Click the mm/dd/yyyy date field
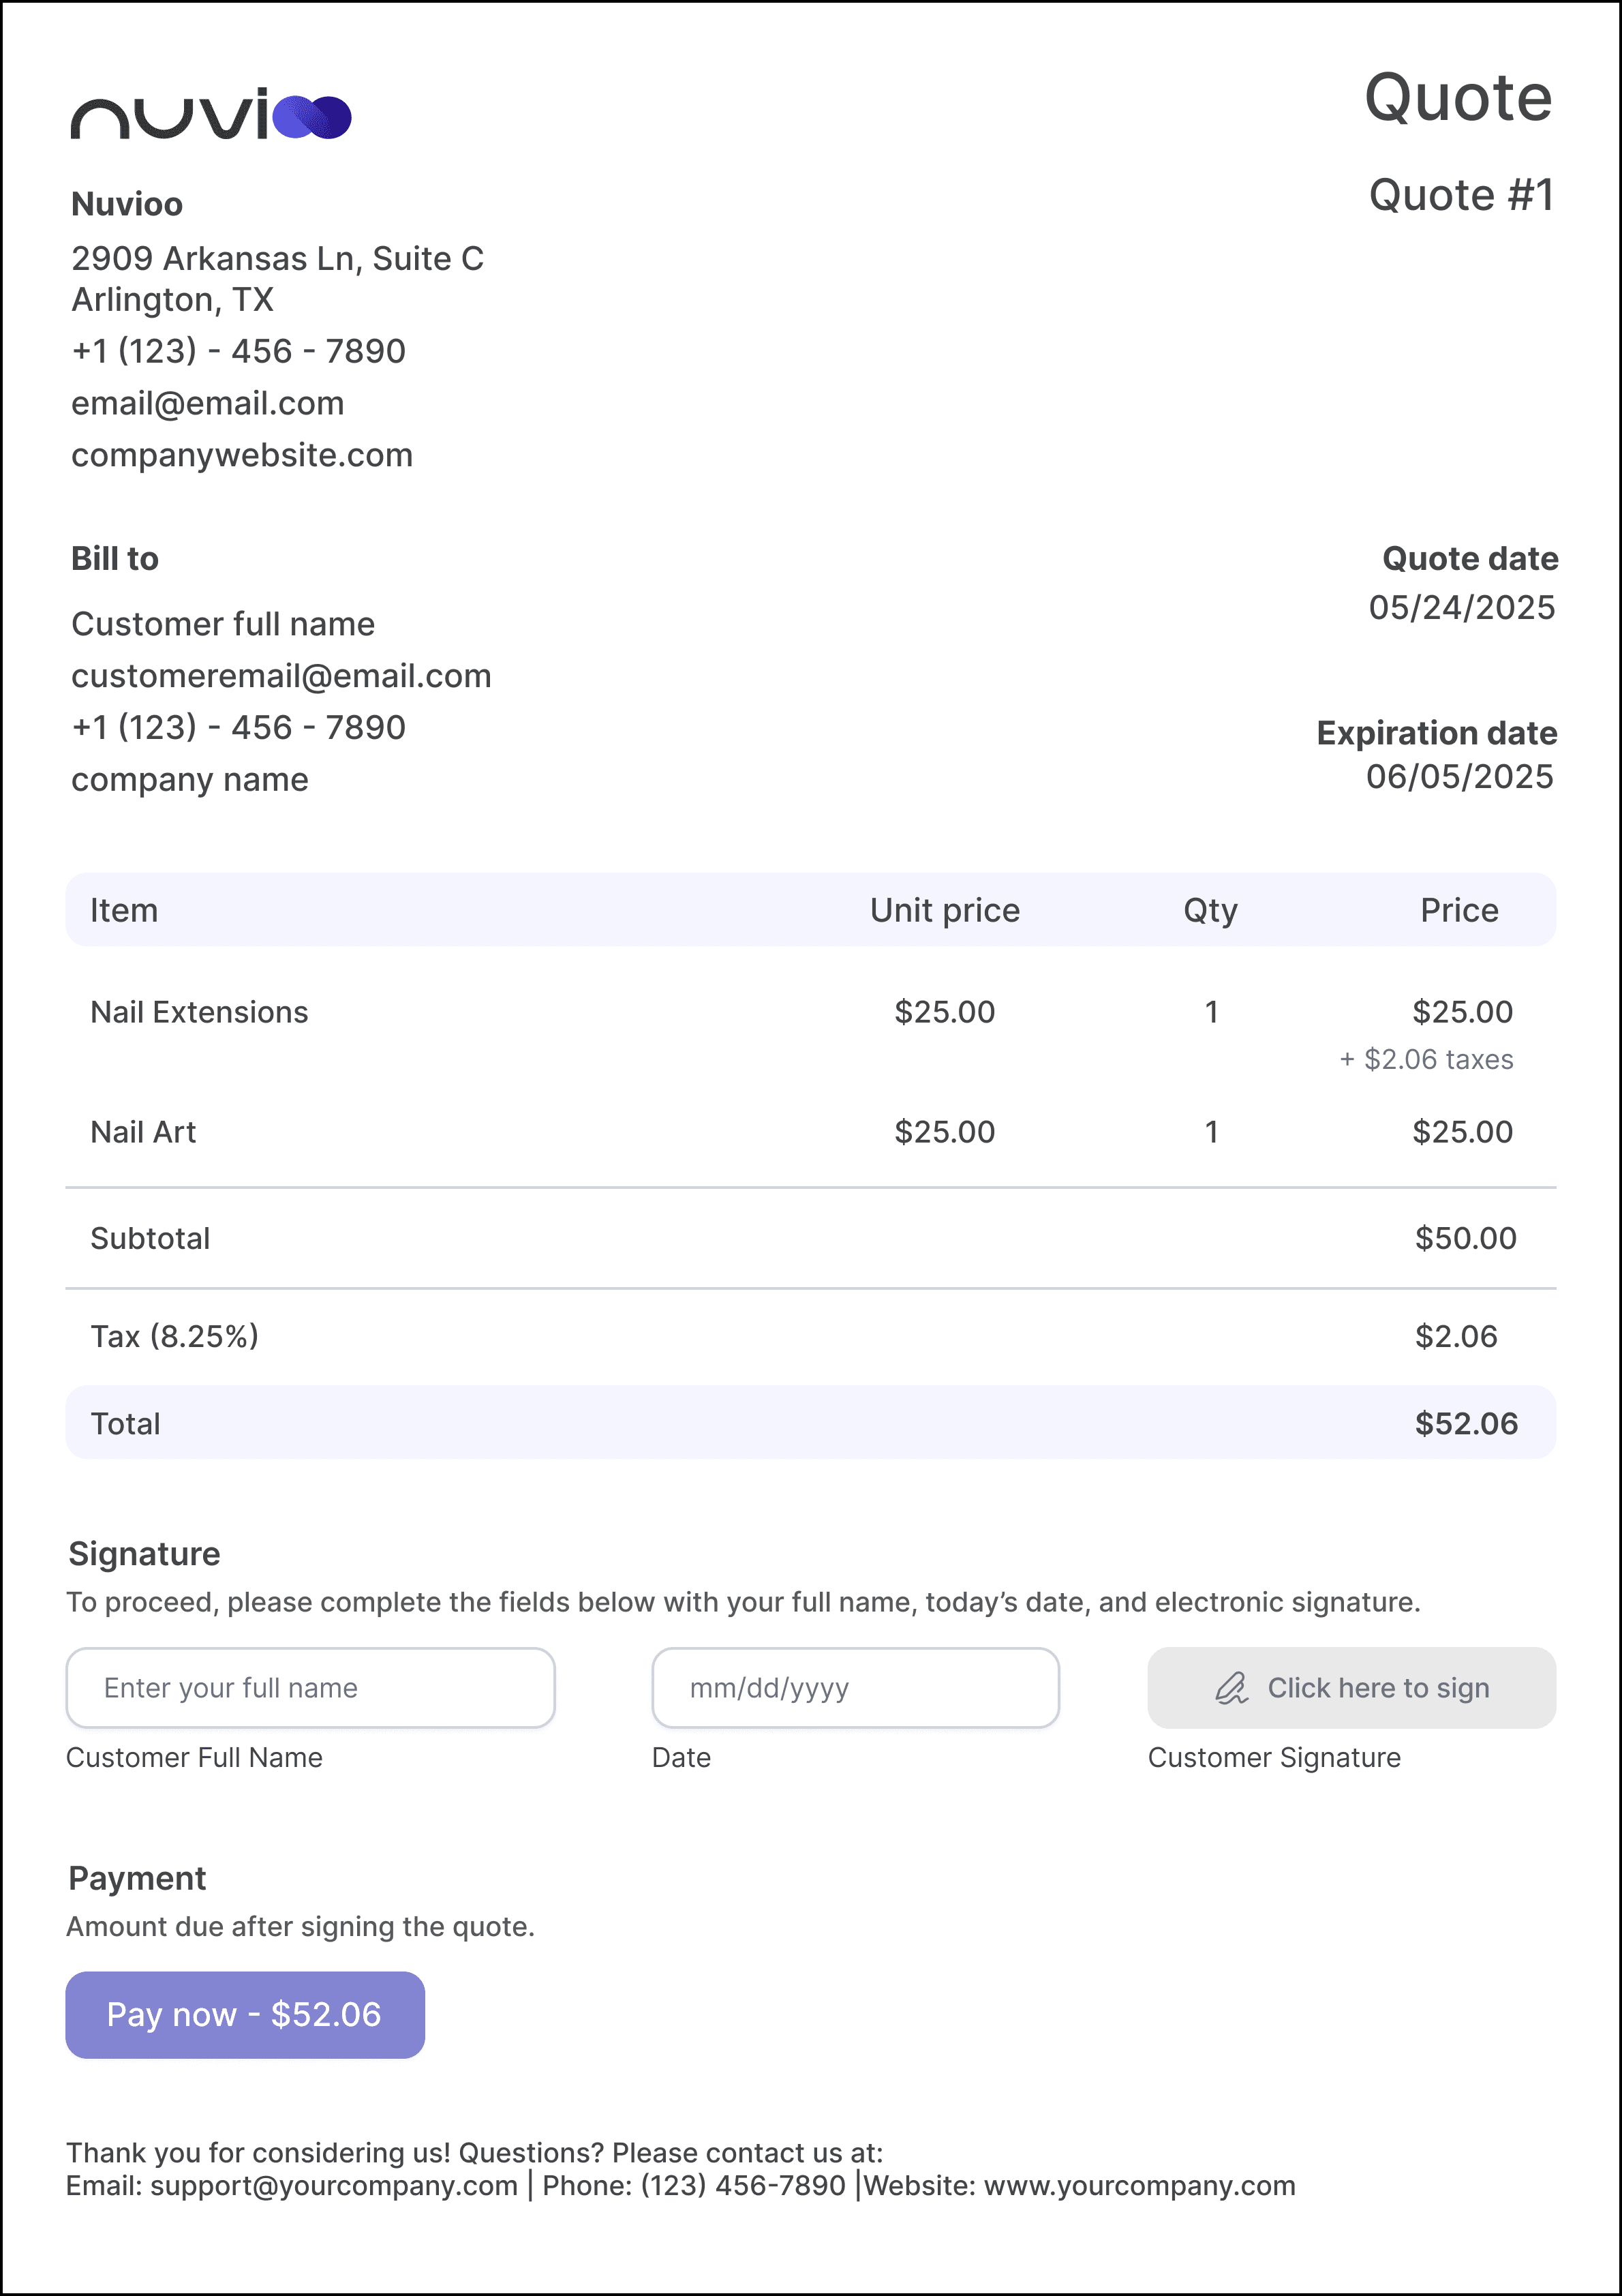The width and height of the screenshot is (1622, 2296). [x=855, y=1688]
